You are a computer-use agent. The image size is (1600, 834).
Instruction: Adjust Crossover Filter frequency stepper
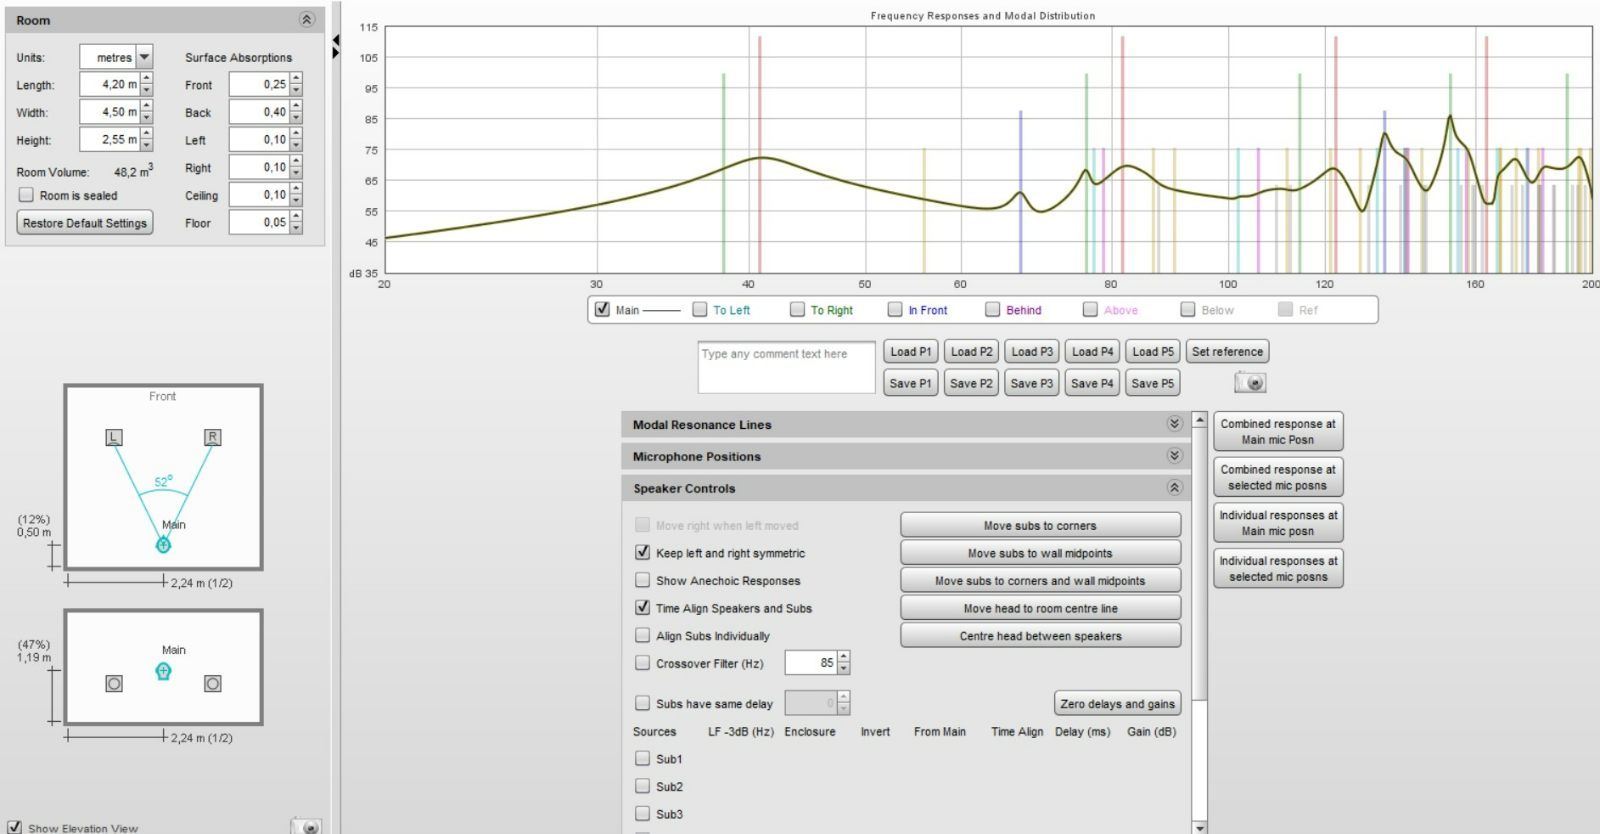[844, 662]
